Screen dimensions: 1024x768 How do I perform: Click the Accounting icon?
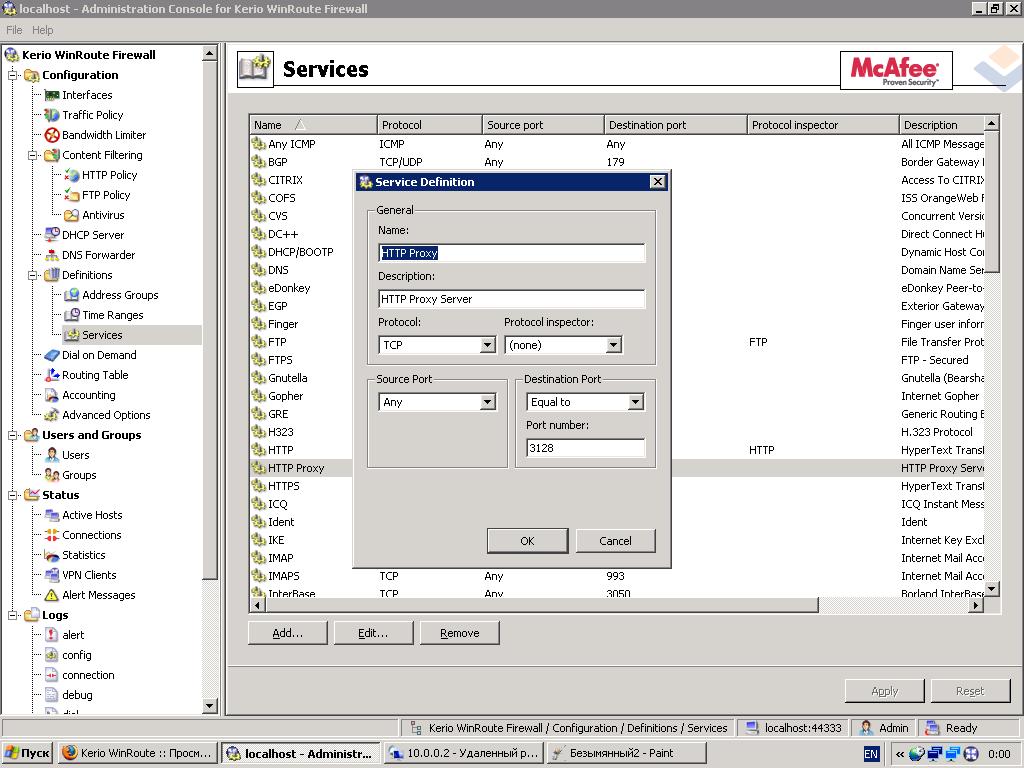tap(52, 396)
